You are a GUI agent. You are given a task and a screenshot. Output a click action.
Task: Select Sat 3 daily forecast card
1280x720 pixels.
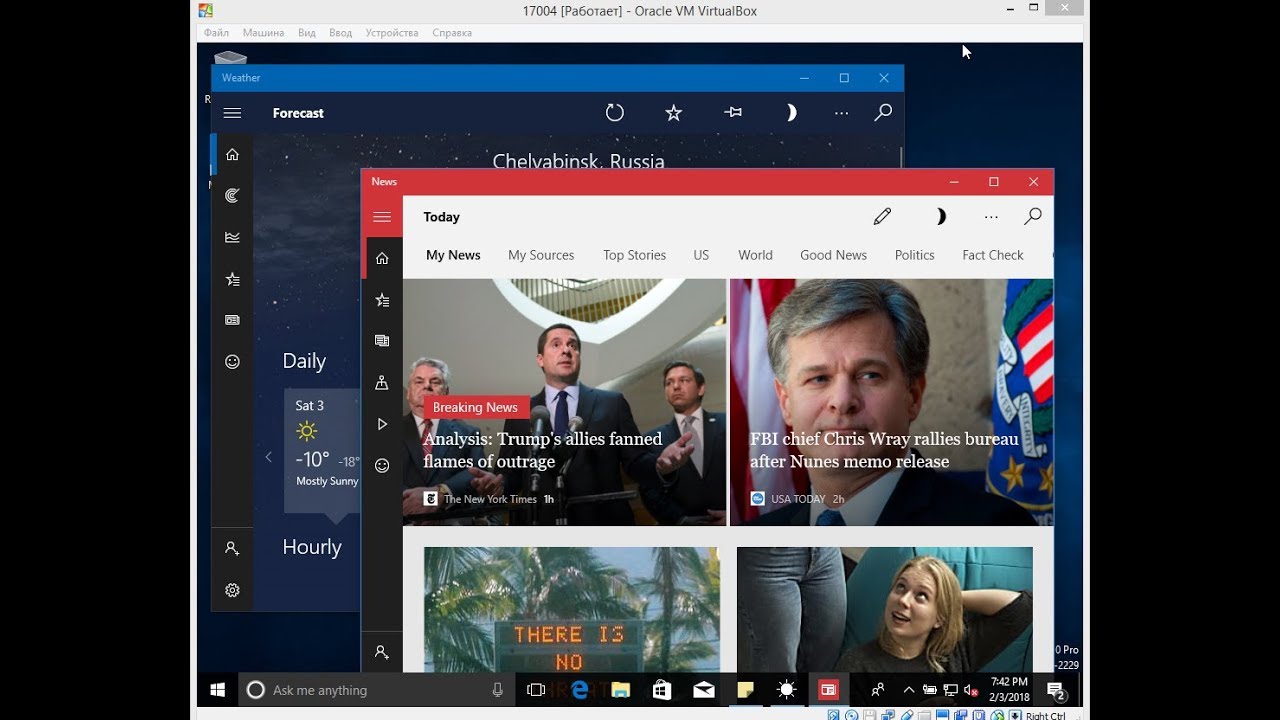coord(322,450)
